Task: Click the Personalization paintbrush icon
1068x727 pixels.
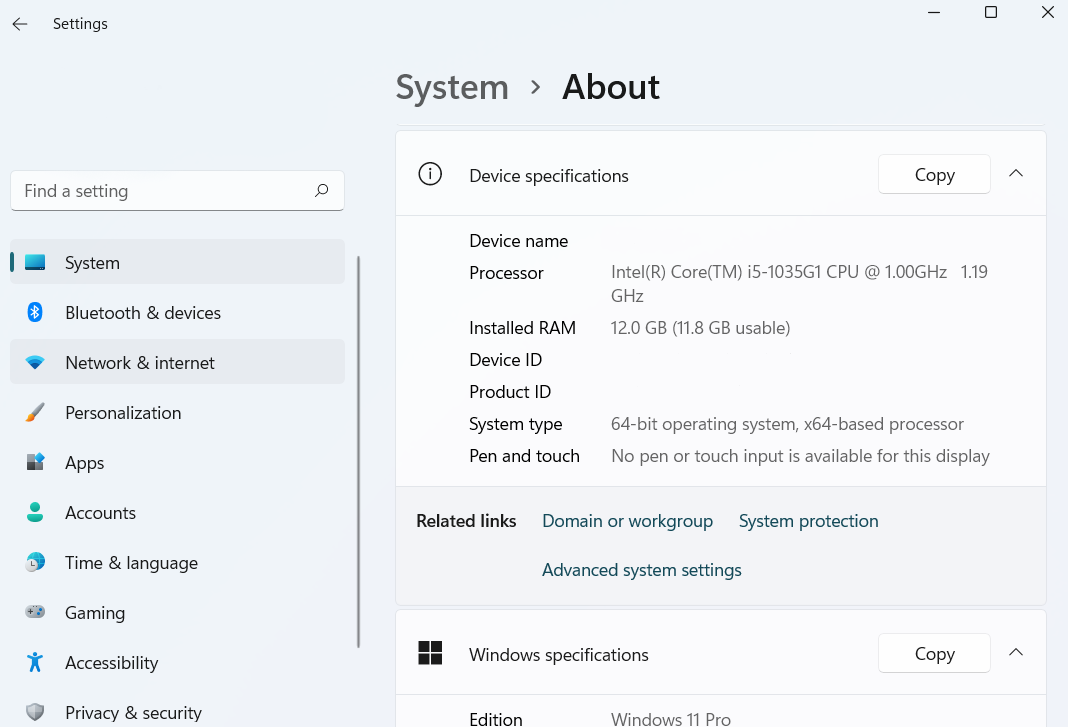Action: (x=35, y=412)
